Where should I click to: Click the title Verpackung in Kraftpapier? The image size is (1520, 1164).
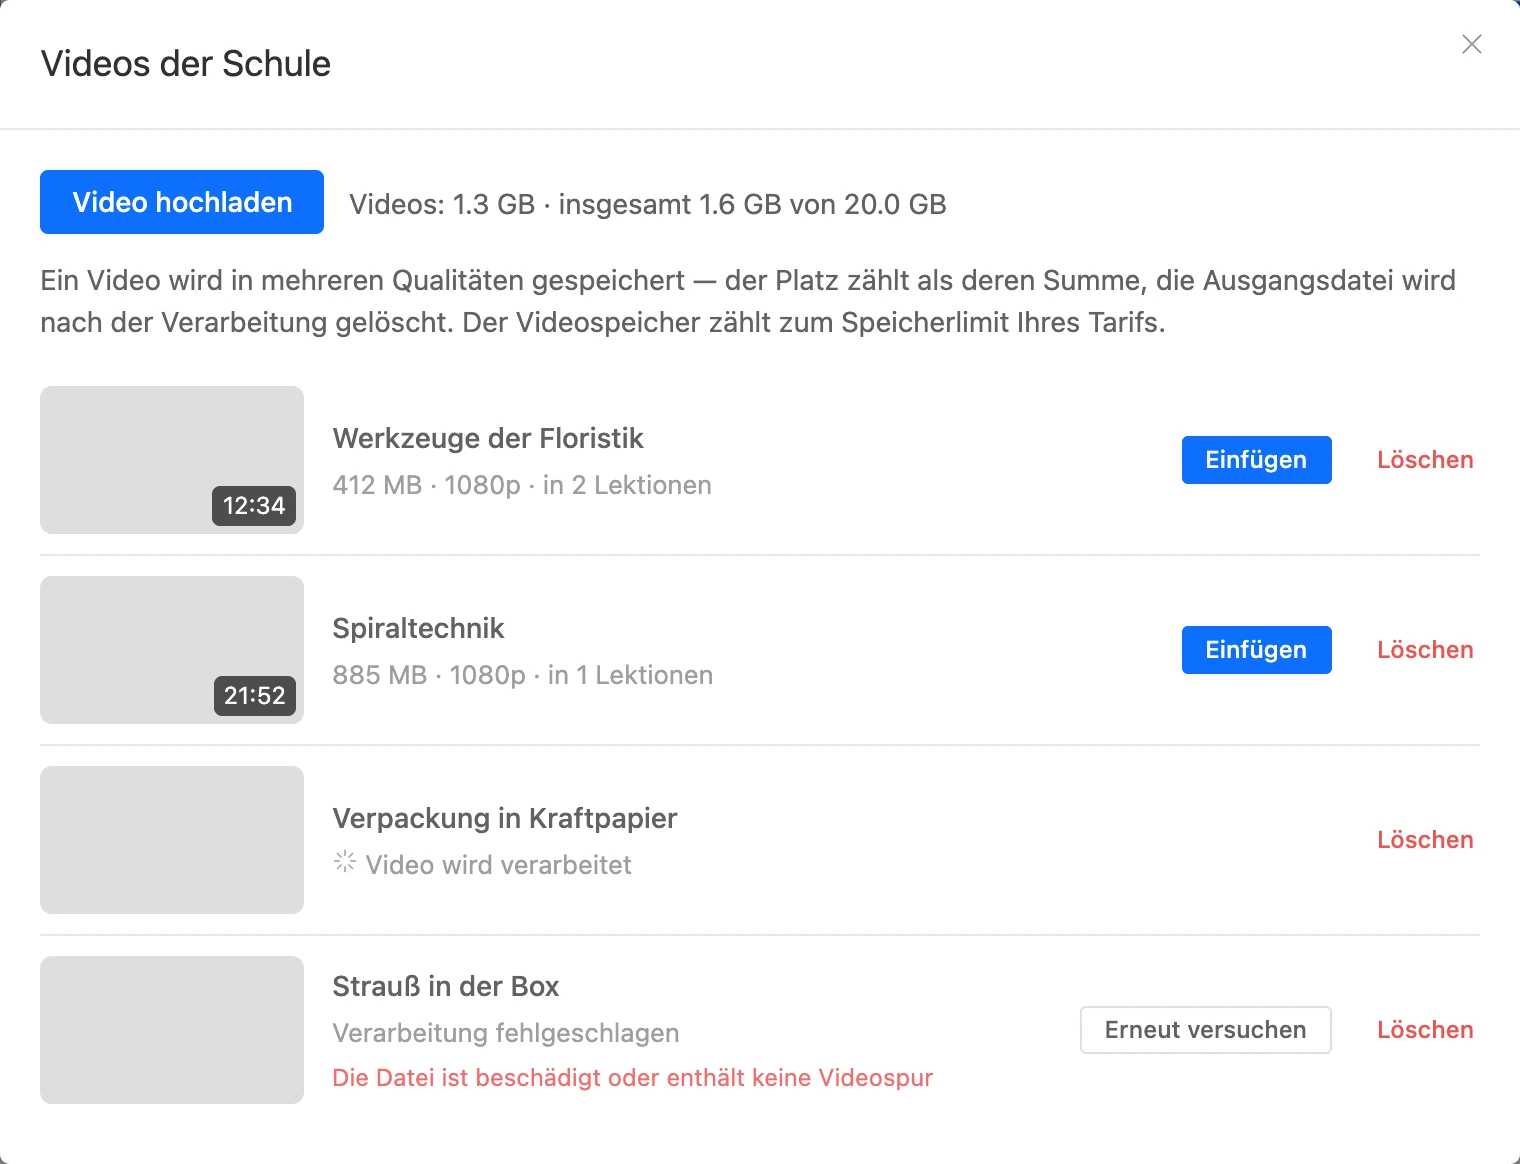(505, 819)
